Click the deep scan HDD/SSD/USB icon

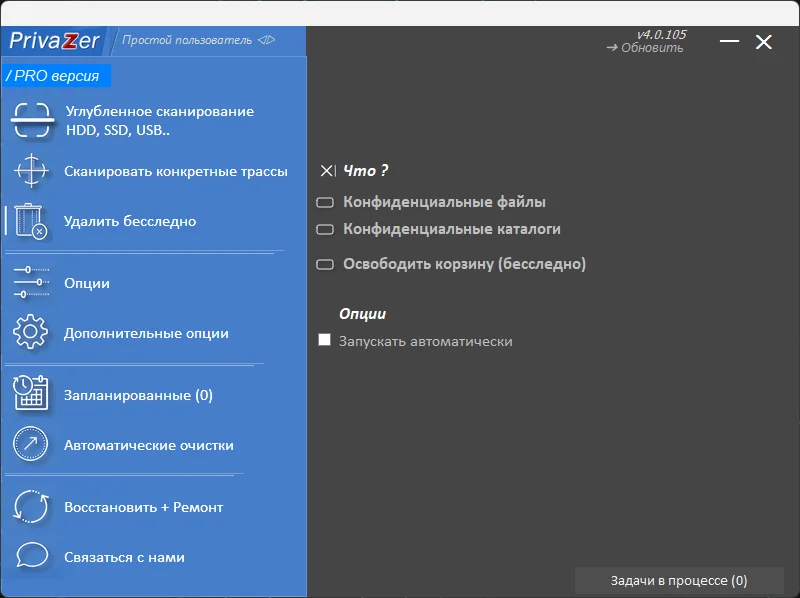pyautogui.click(x=32, y=120)
